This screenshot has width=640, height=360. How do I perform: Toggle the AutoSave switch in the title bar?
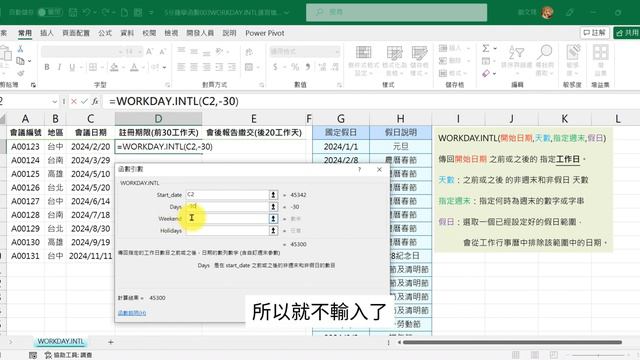tap(50, 12)
